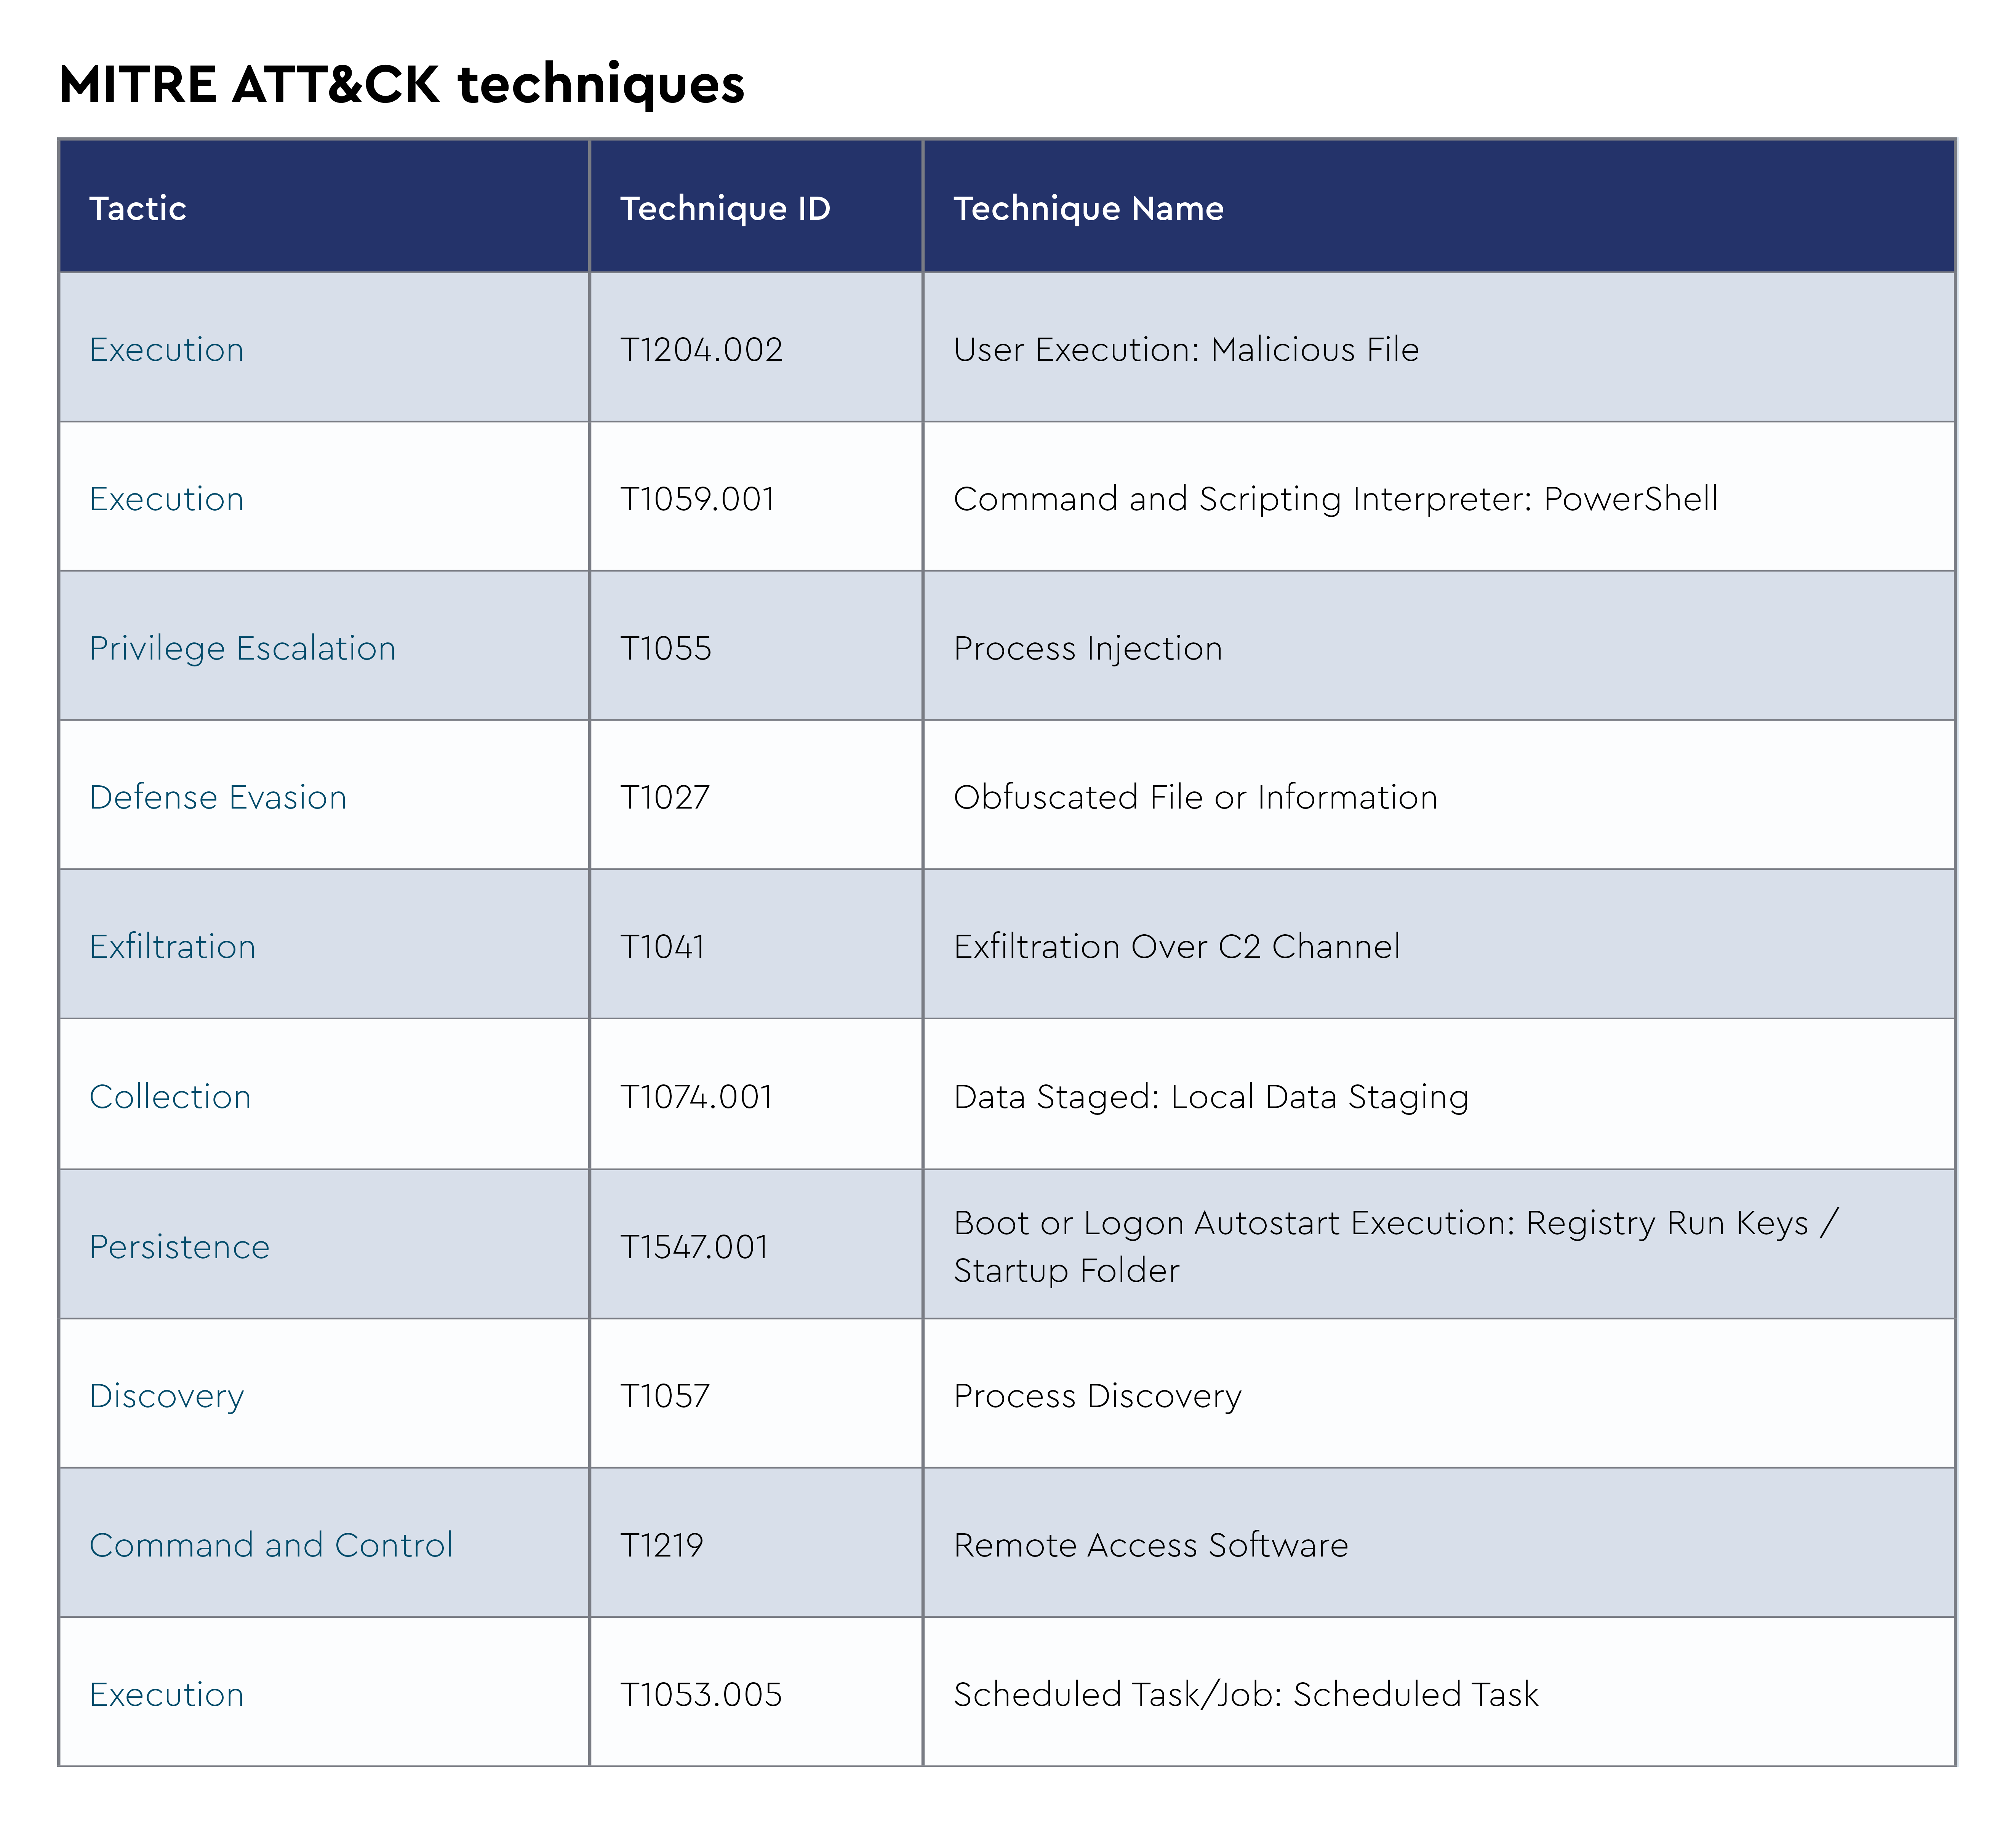Click the Technique Name column header
Image resolution: width=2016 pixels, height=1832 pixels.
coord(1088,208)
